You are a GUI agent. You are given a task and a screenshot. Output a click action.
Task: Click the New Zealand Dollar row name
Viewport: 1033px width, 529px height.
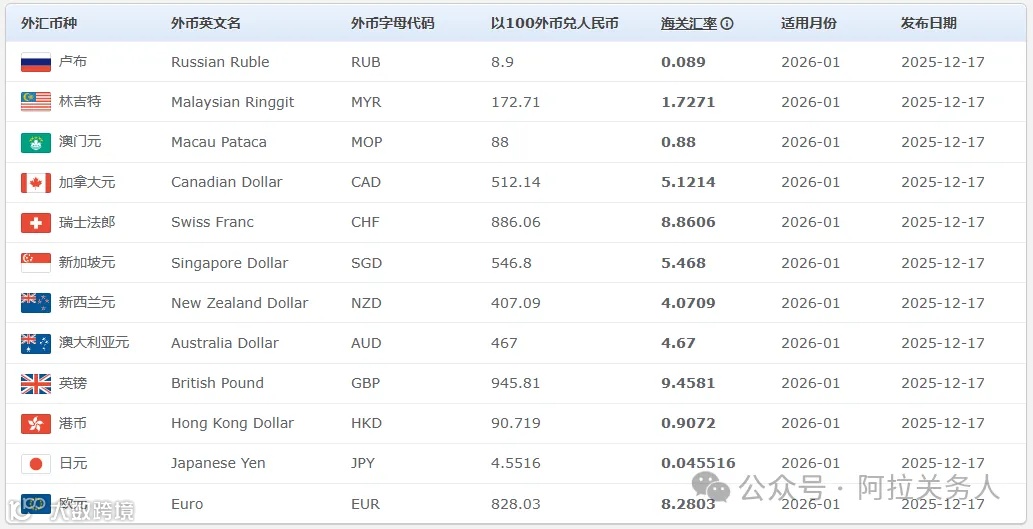239,303
